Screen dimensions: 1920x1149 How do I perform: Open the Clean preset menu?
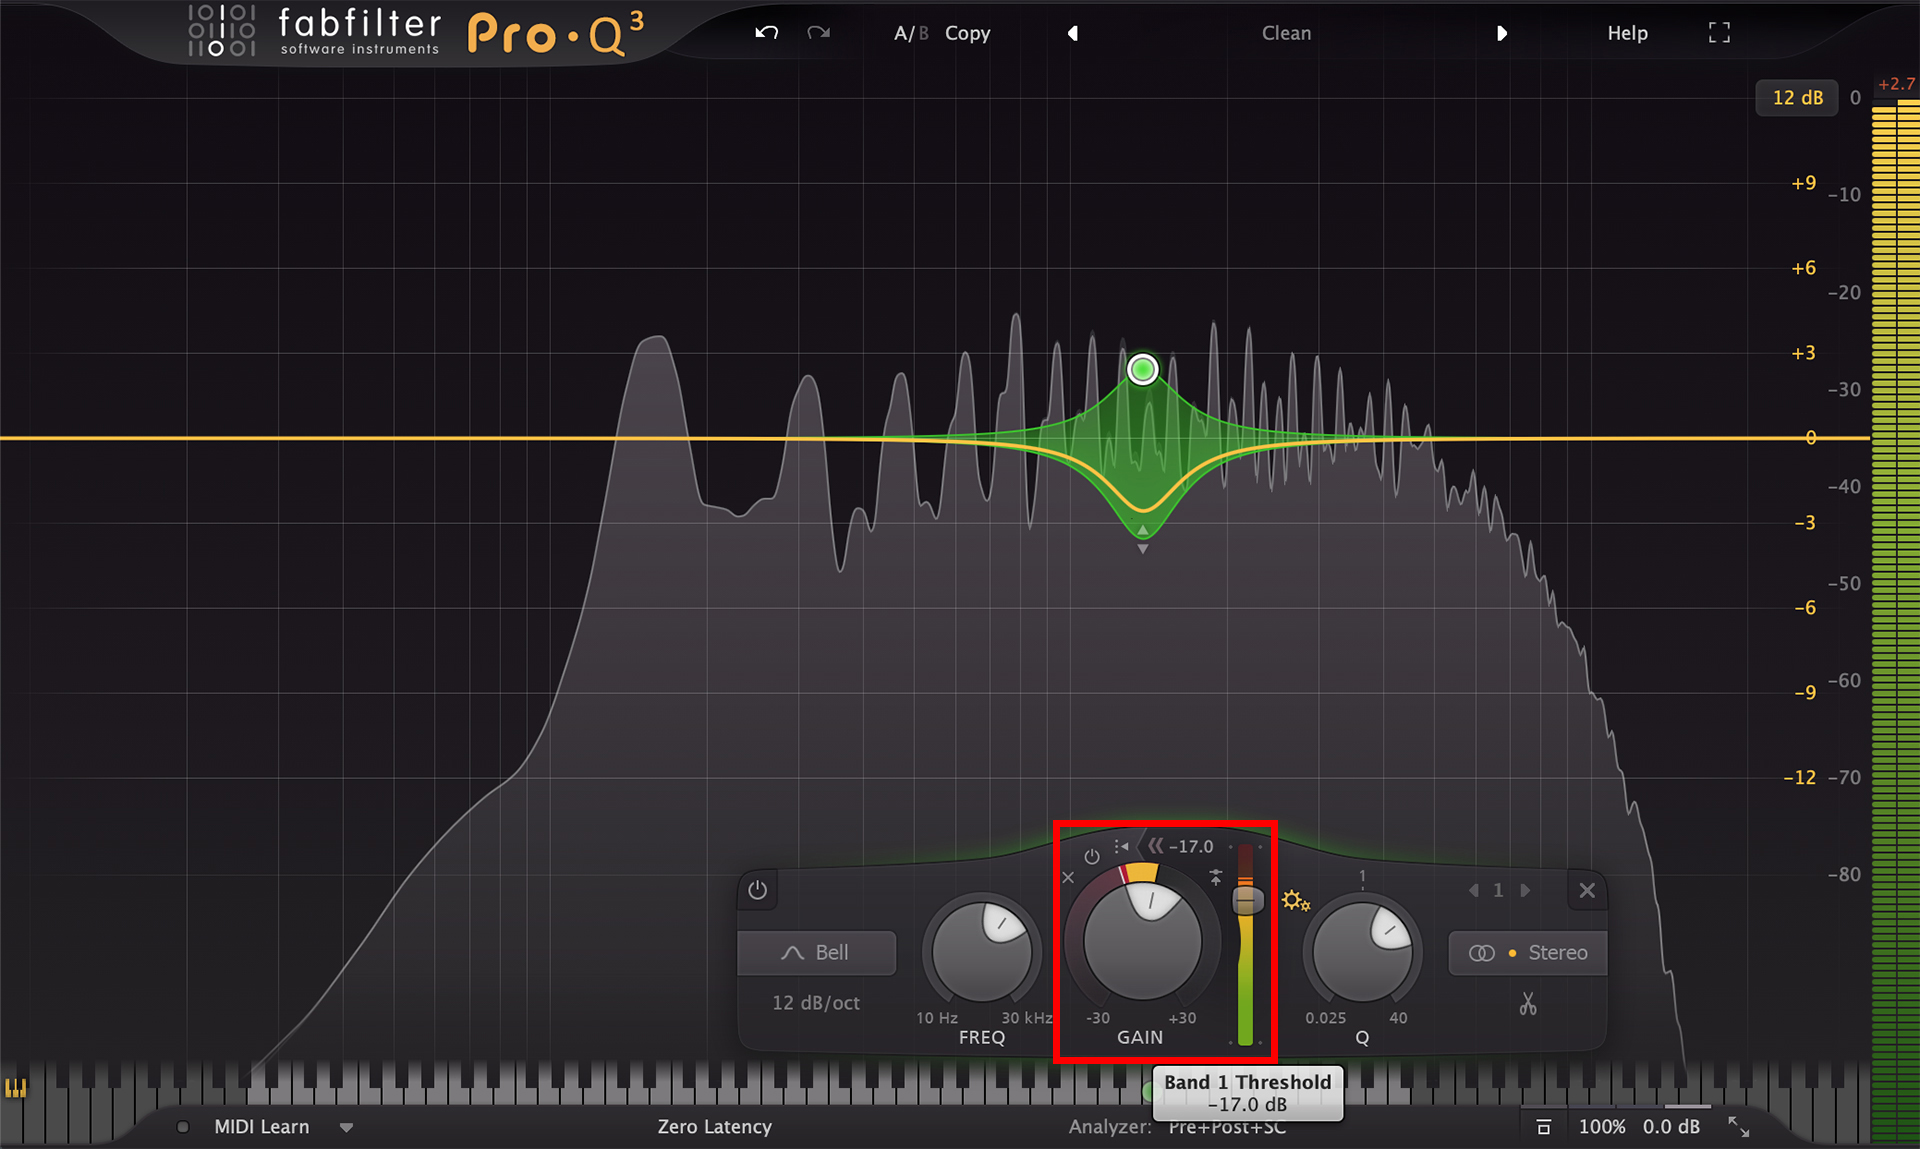pyautogui.click(x=1286, y=33)
